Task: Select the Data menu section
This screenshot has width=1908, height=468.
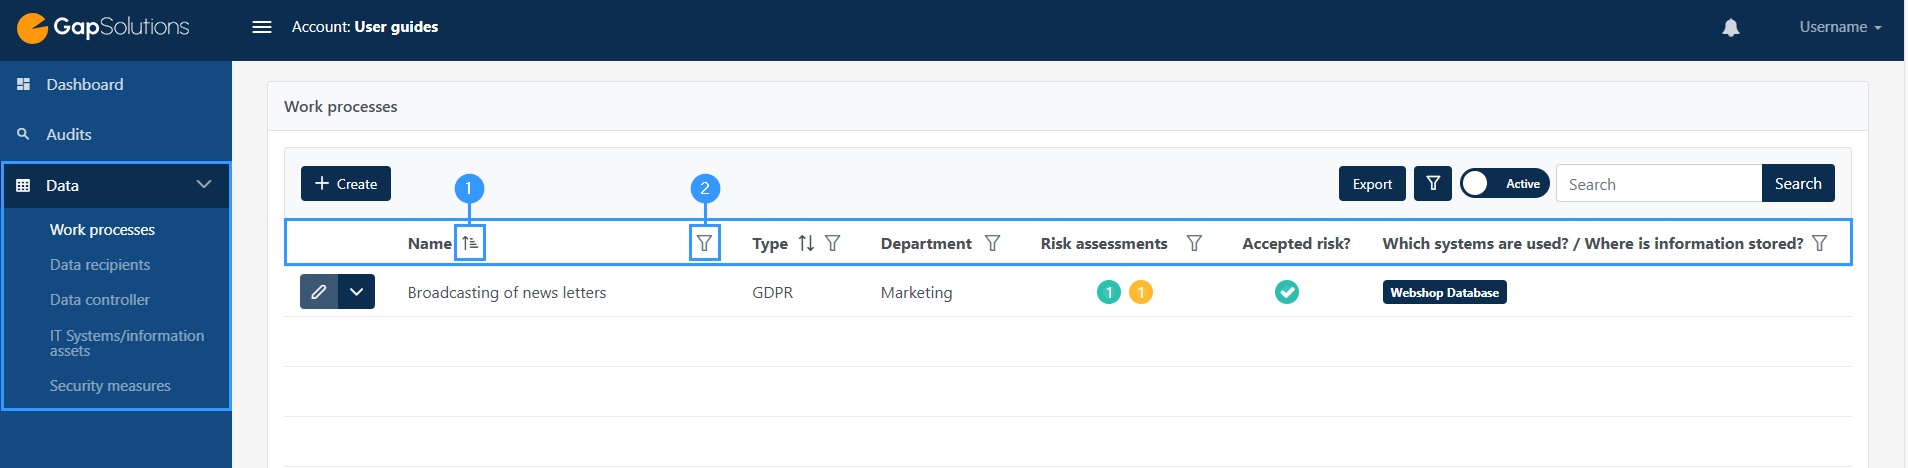Action: tap(116, 185)
